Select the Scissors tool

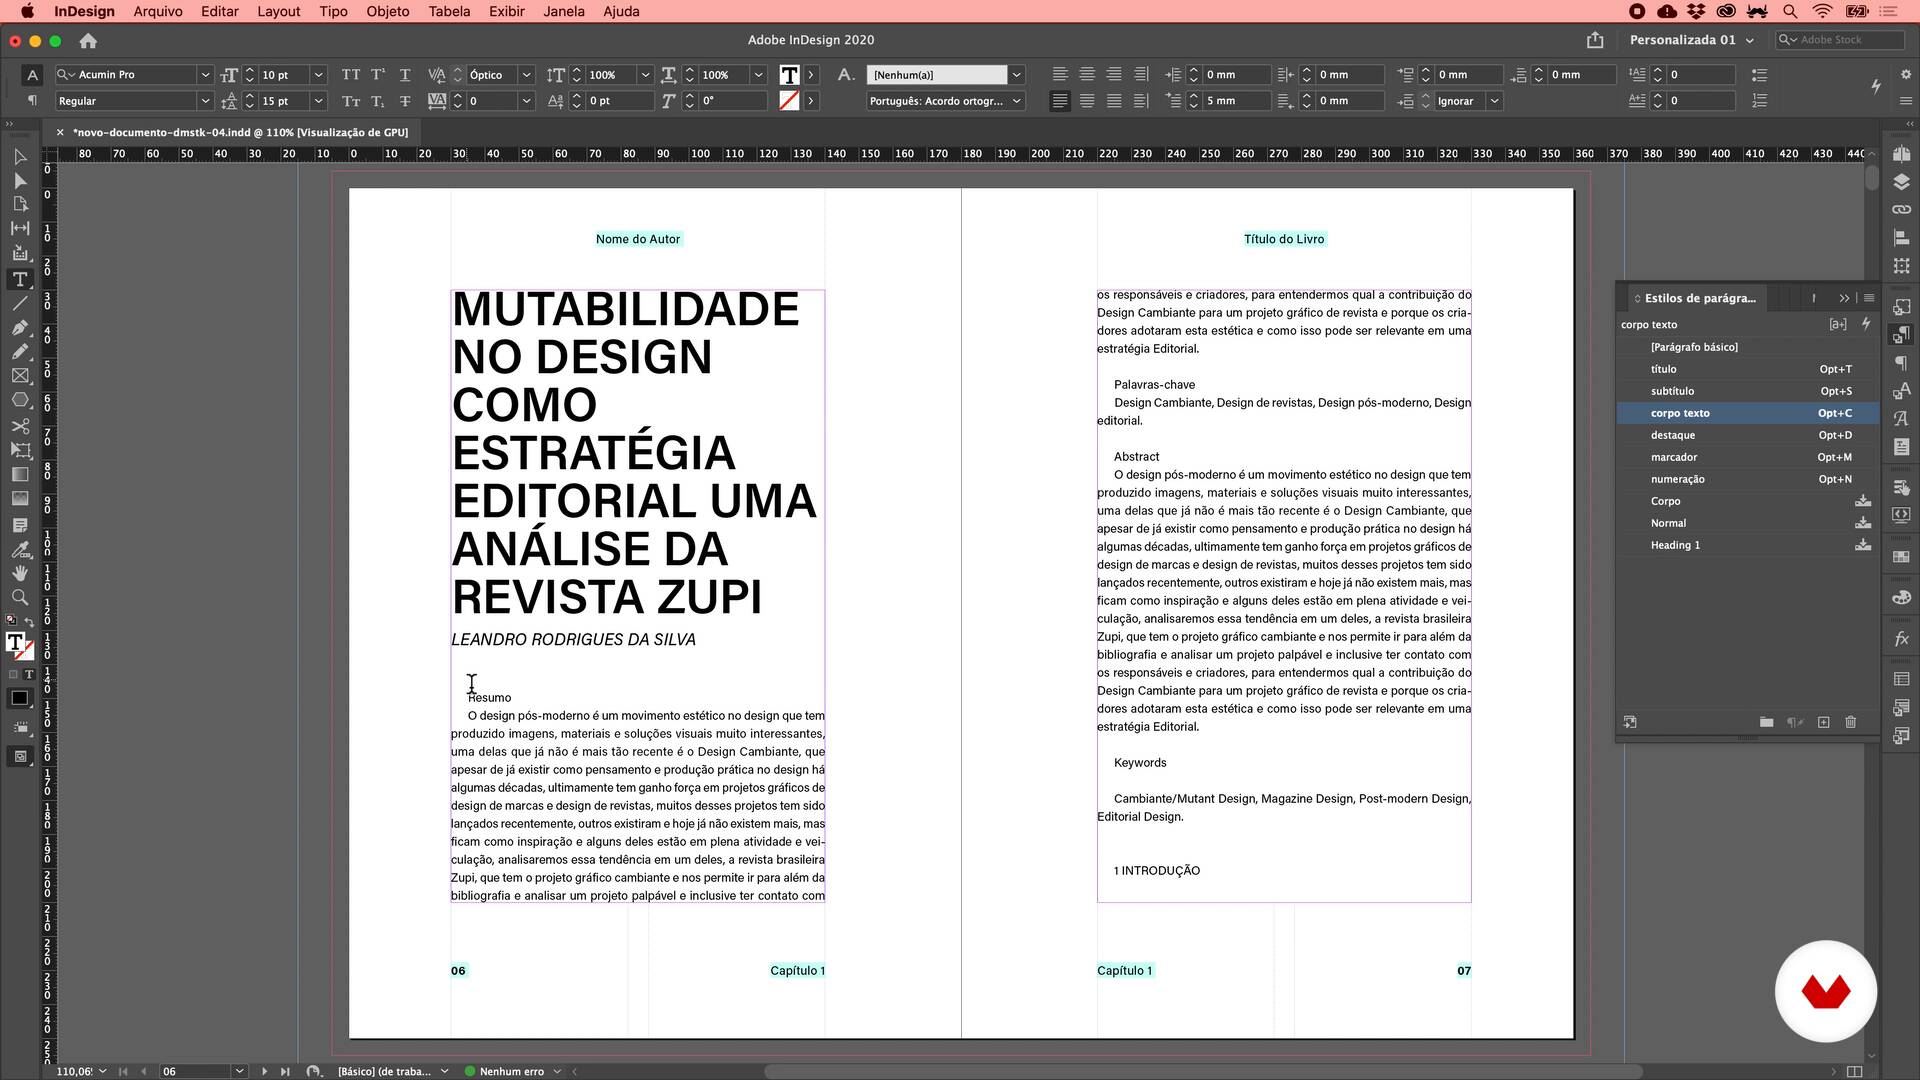tap(20, 426)
